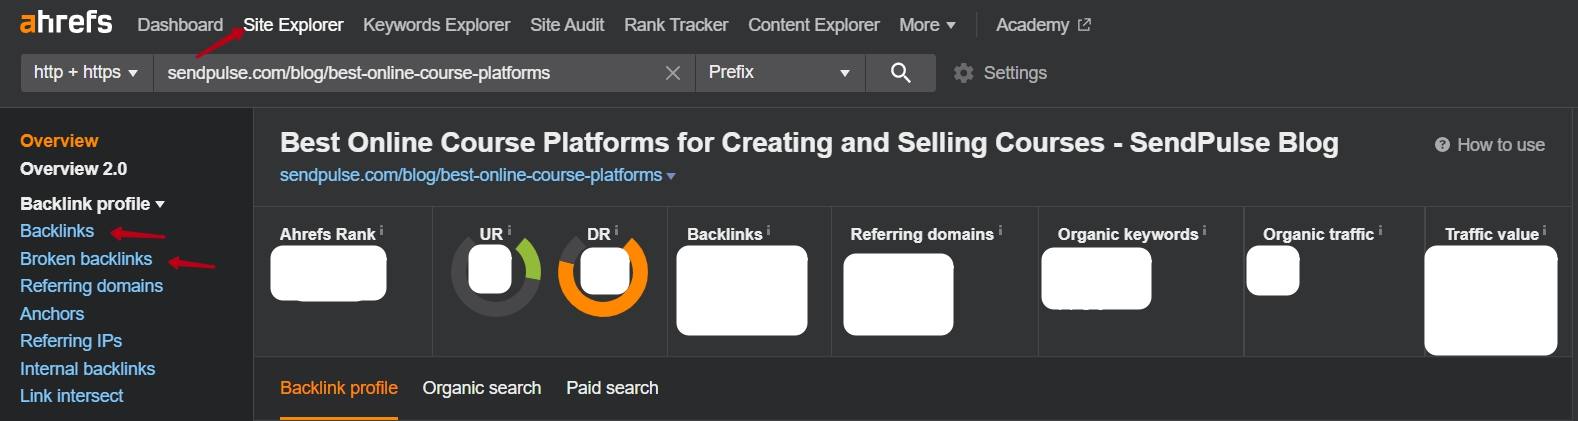Show UR info tooltip icon

[509, 230]
